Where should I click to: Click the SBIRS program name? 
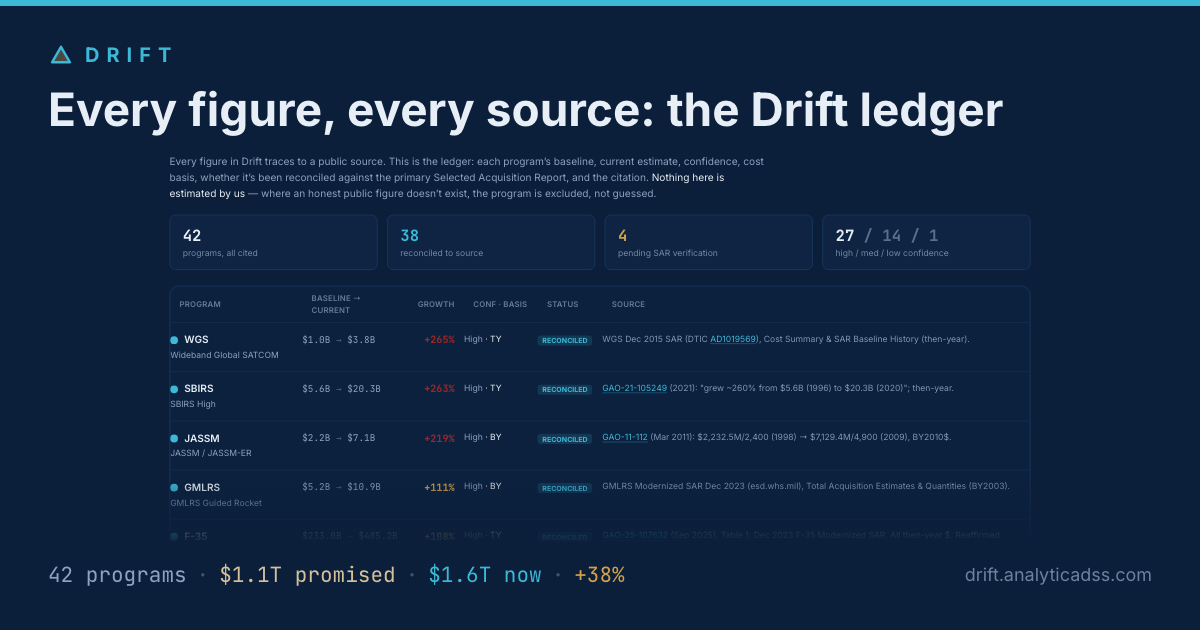(198, 389)
